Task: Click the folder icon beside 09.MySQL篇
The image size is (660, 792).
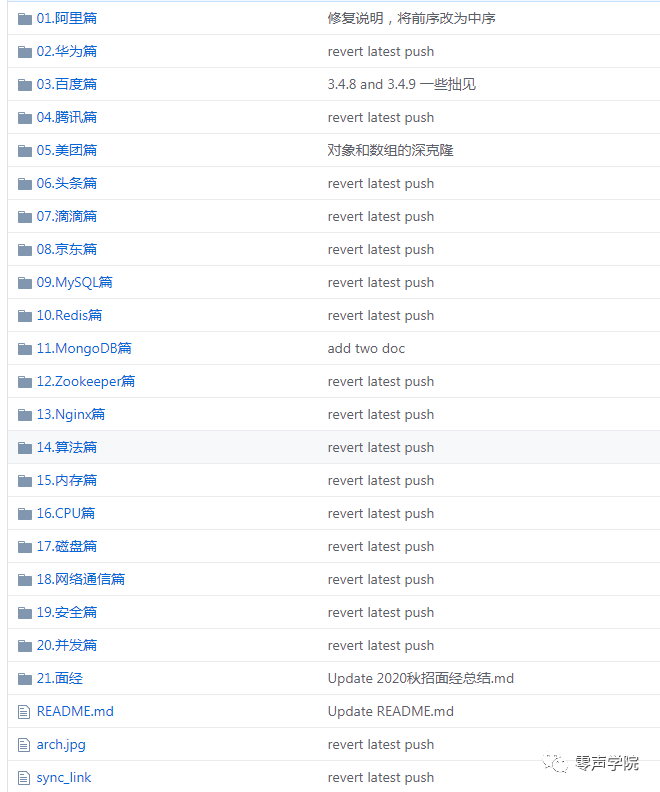Action: (25, 283)
